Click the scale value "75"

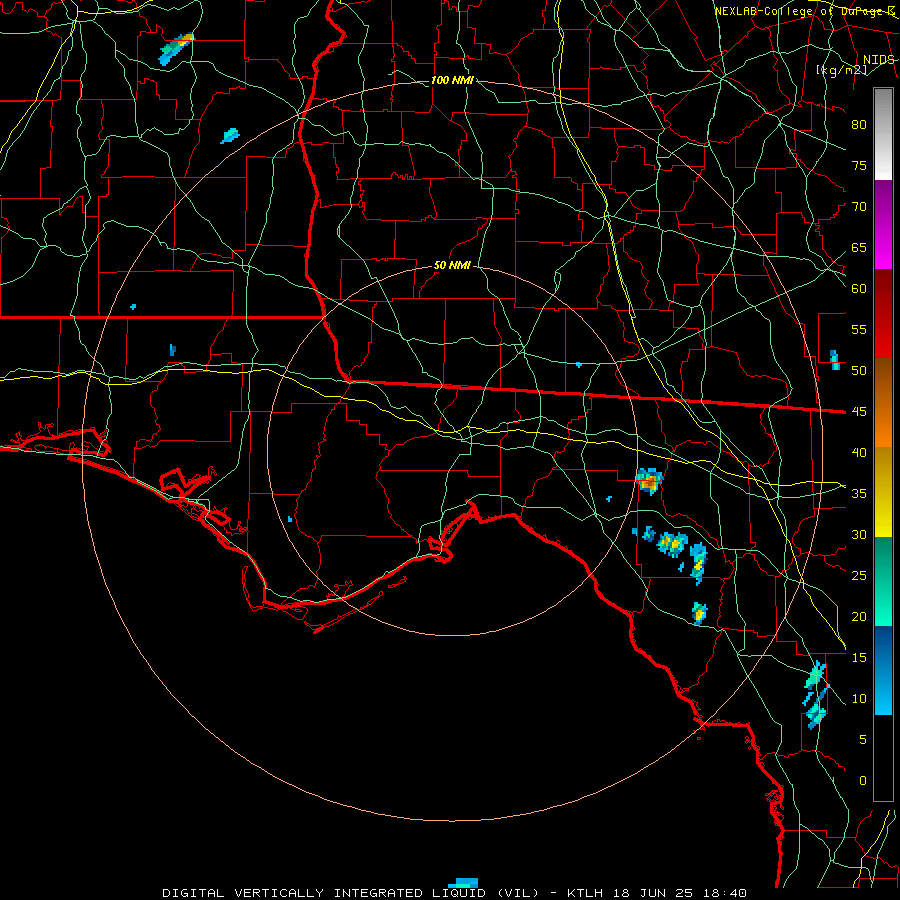pyautogui.click(x=859, y=165)
